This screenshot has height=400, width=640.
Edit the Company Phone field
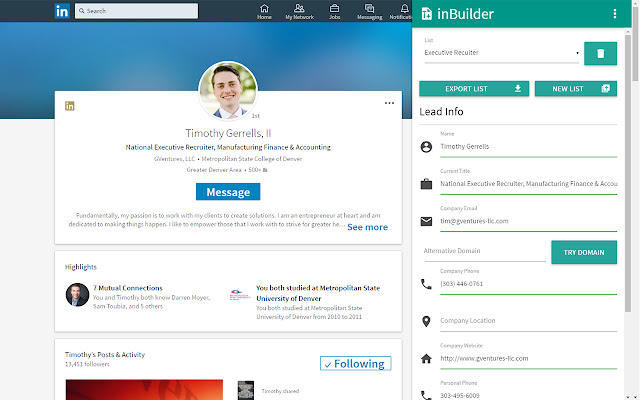pos(528,284)
